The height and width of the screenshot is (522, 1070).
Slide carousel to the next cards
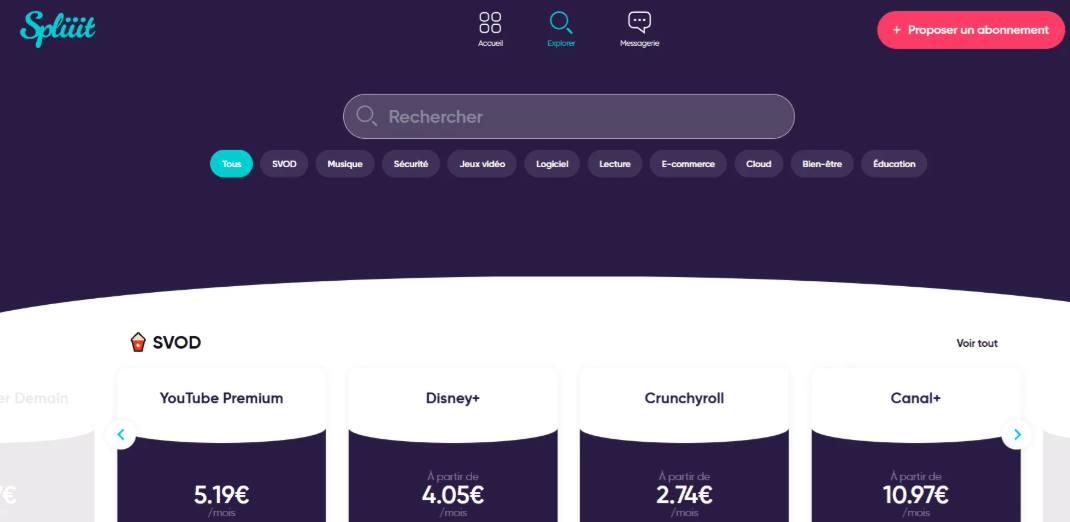(1017, 434)
